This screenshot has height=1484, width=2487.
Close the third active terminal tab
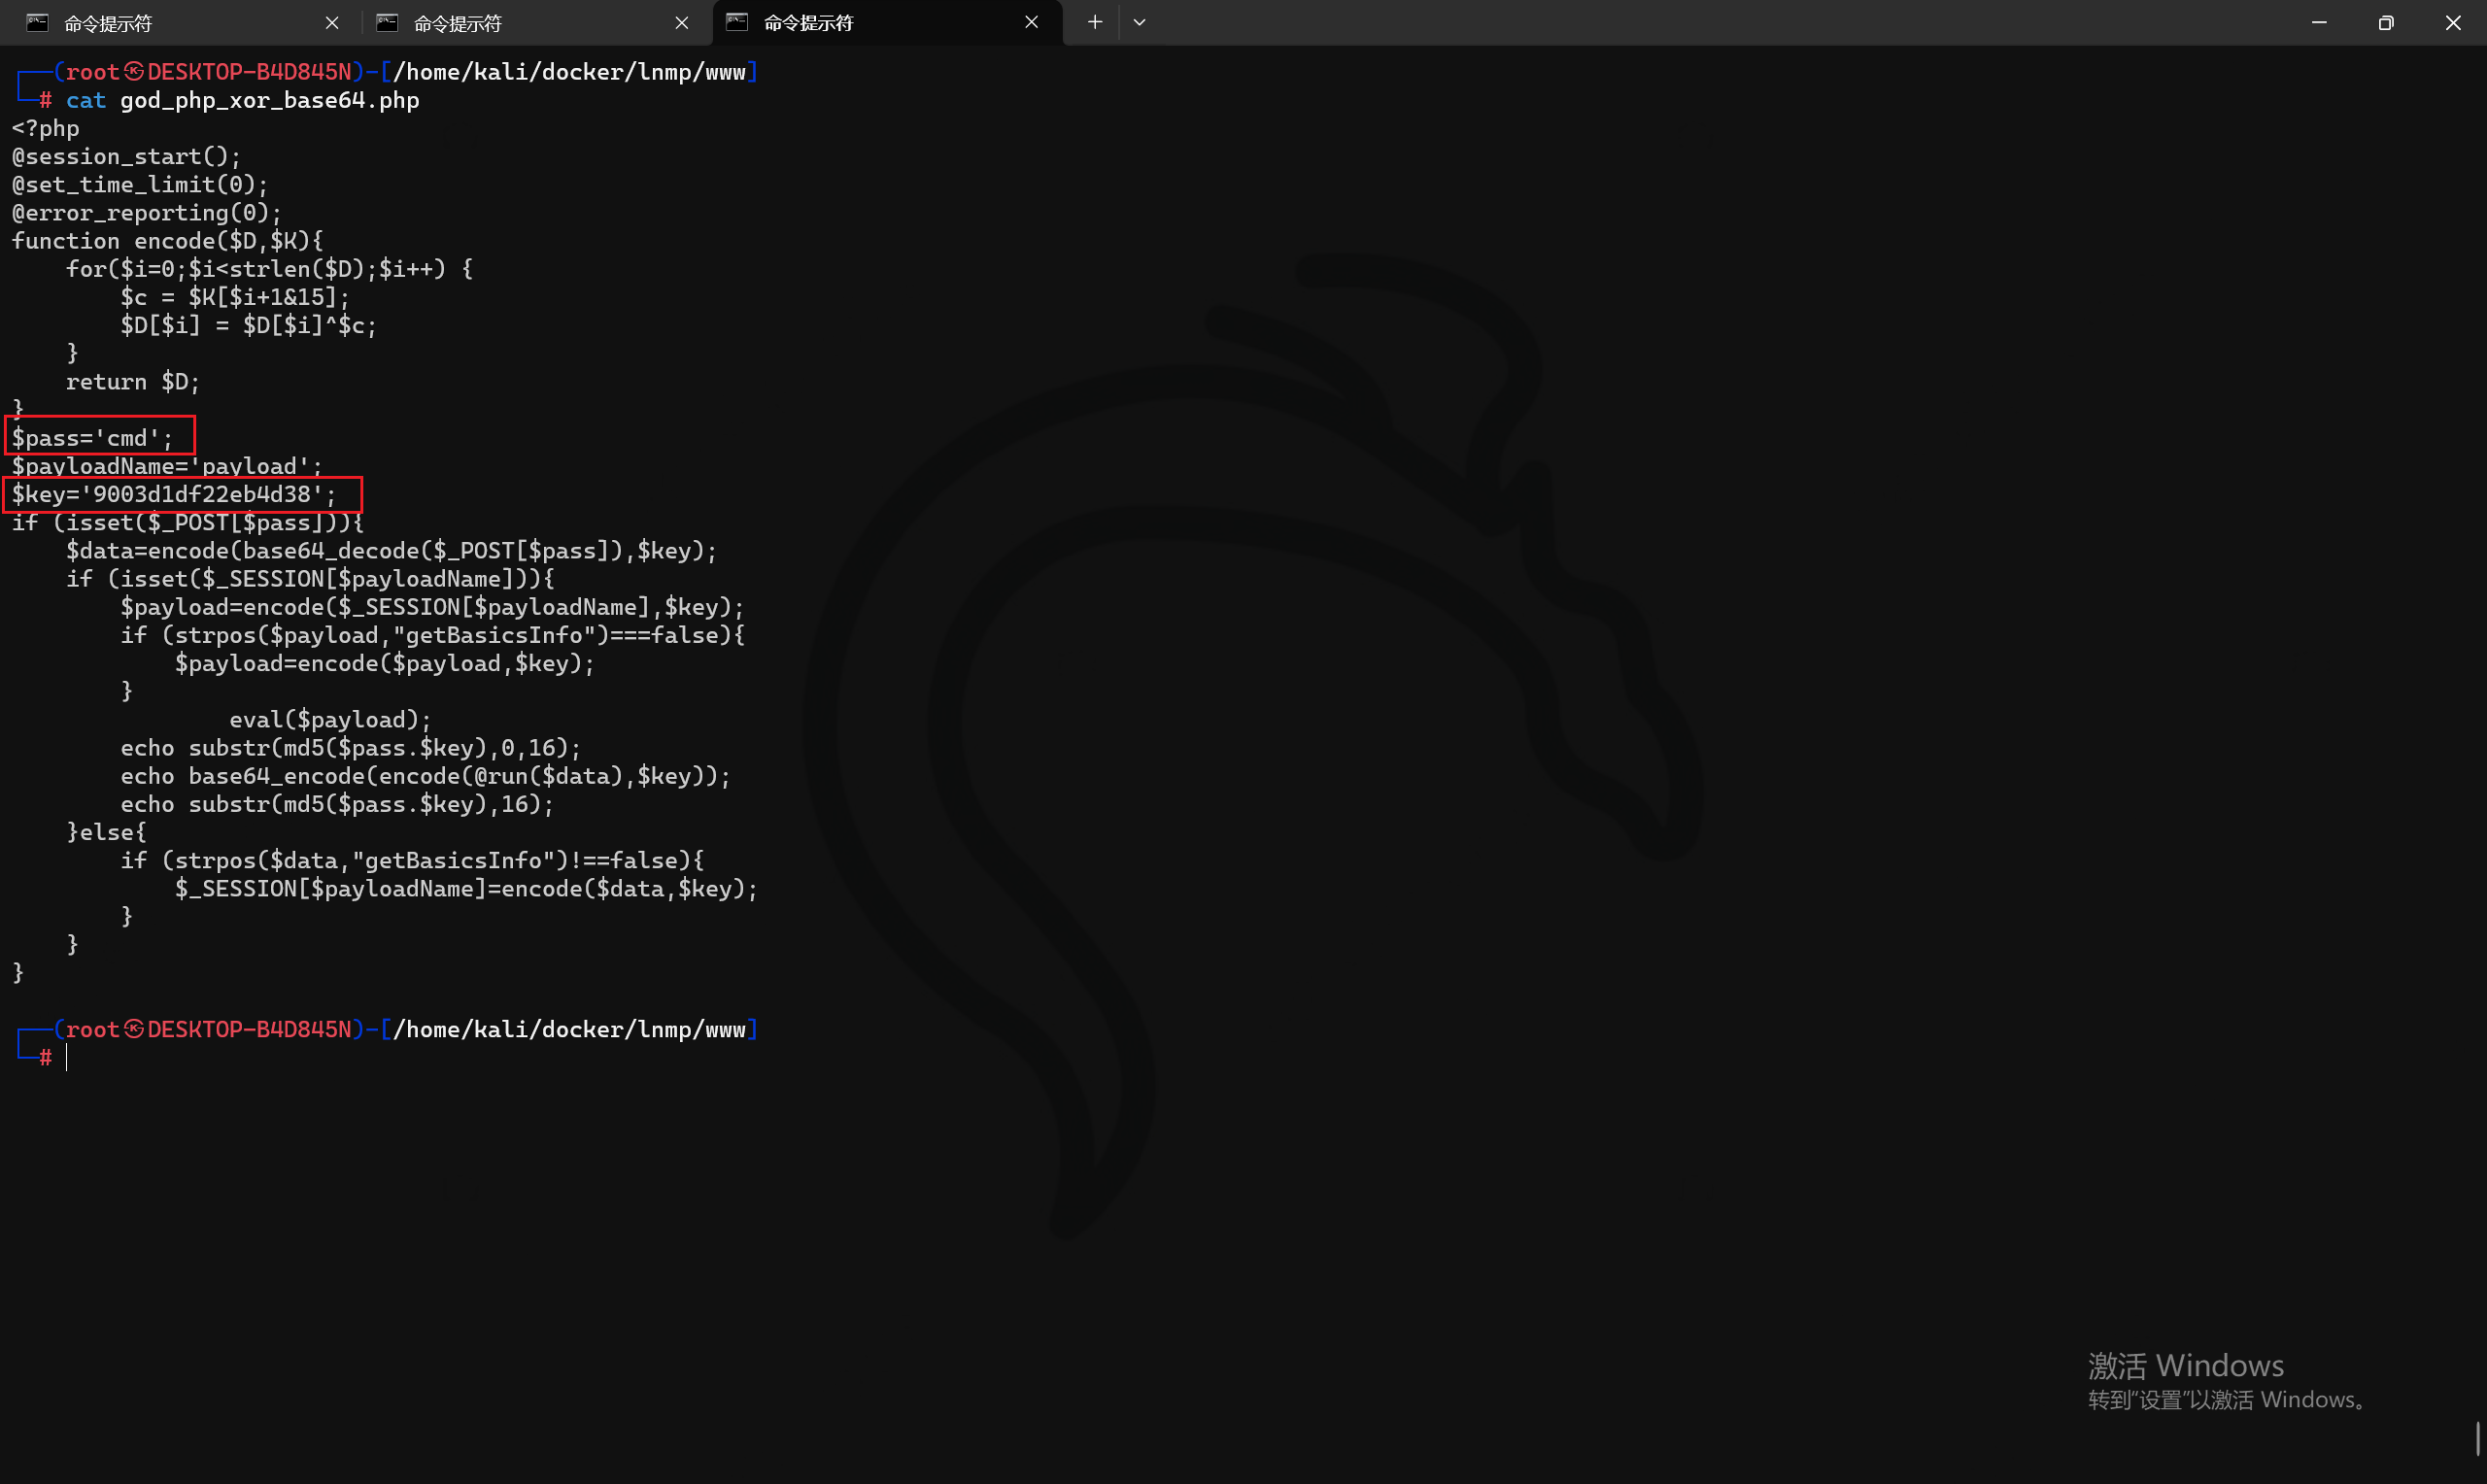[x=1031, y=22]
